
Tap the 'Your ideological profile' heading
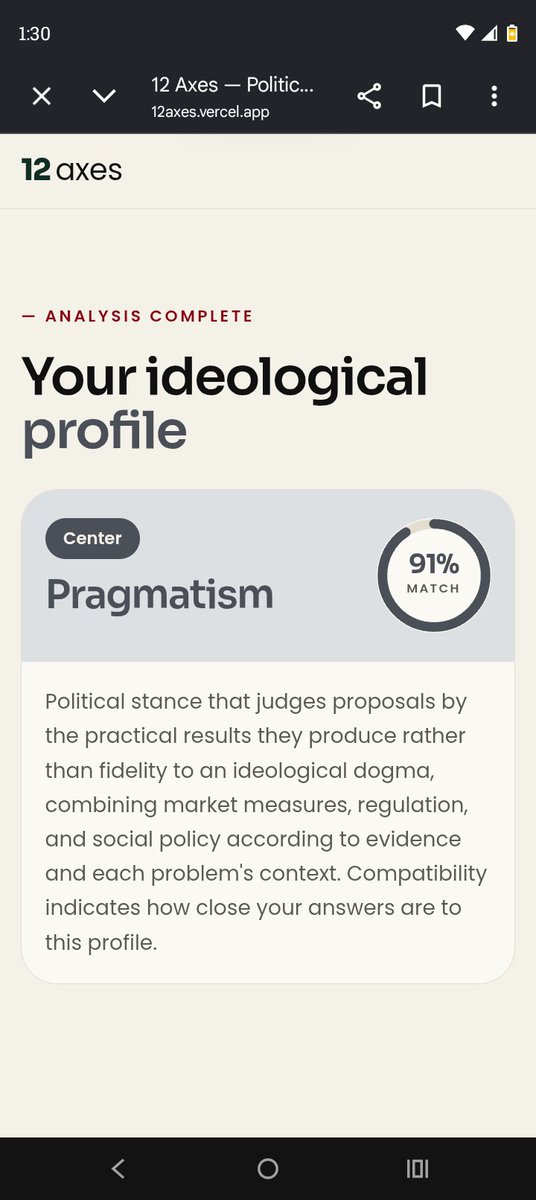click(x=225, y=402)
